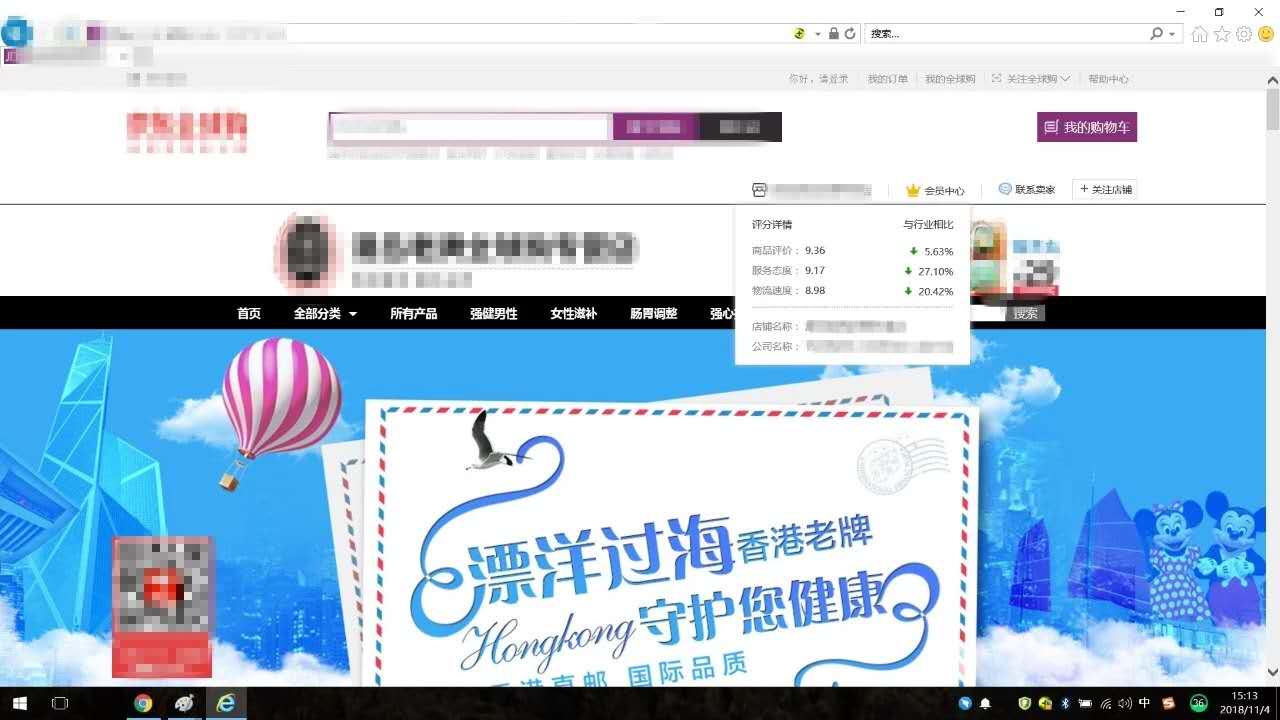Open the 关注全球购 chevron dropdown

1066,78
